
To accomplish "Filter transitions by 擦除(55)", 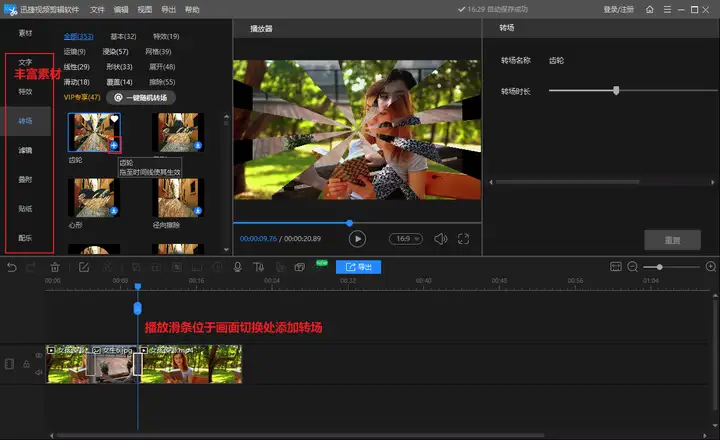I will tap(162, 82).
